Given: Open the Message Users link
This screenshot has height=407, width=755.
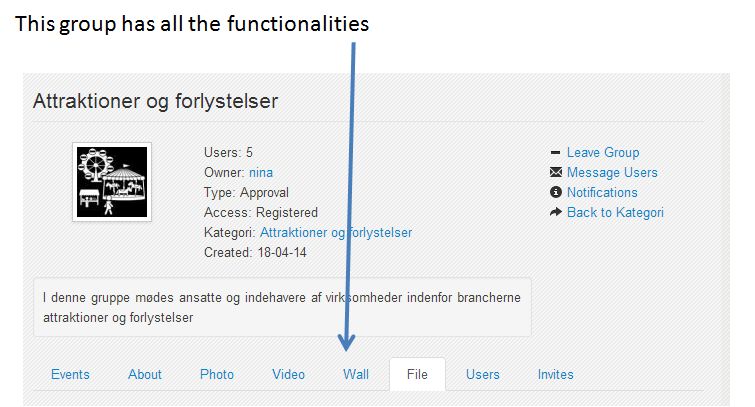Looking at the screenshot, I should (x=612, y=172).
